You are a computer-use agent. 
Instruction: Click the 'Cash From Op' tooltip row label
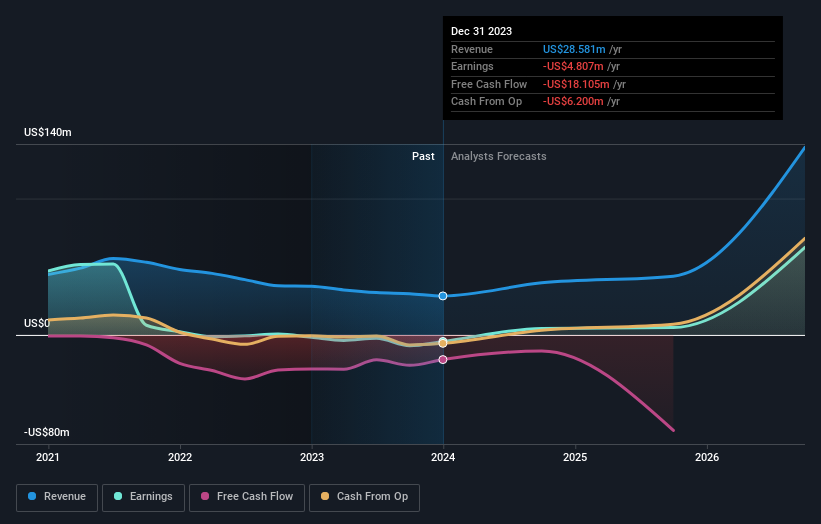coord(486,102)
